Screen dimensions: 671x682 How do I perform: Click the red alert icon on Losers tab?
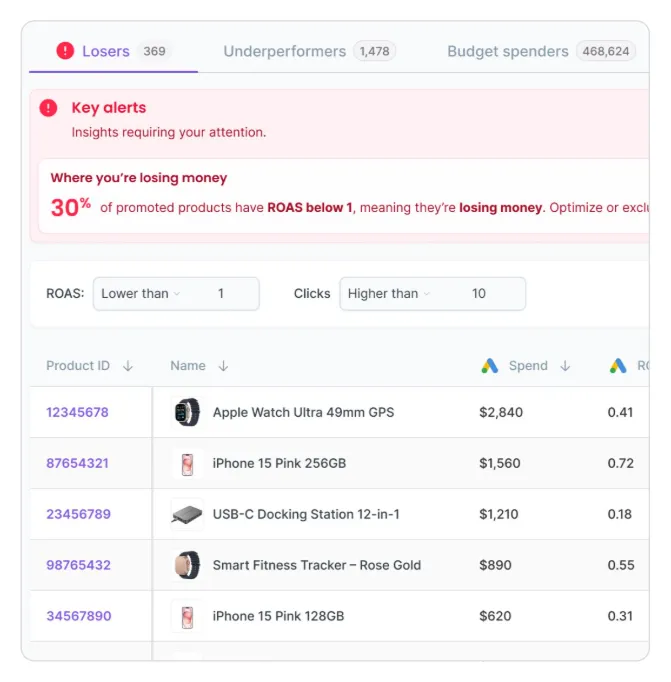(65, 51)
